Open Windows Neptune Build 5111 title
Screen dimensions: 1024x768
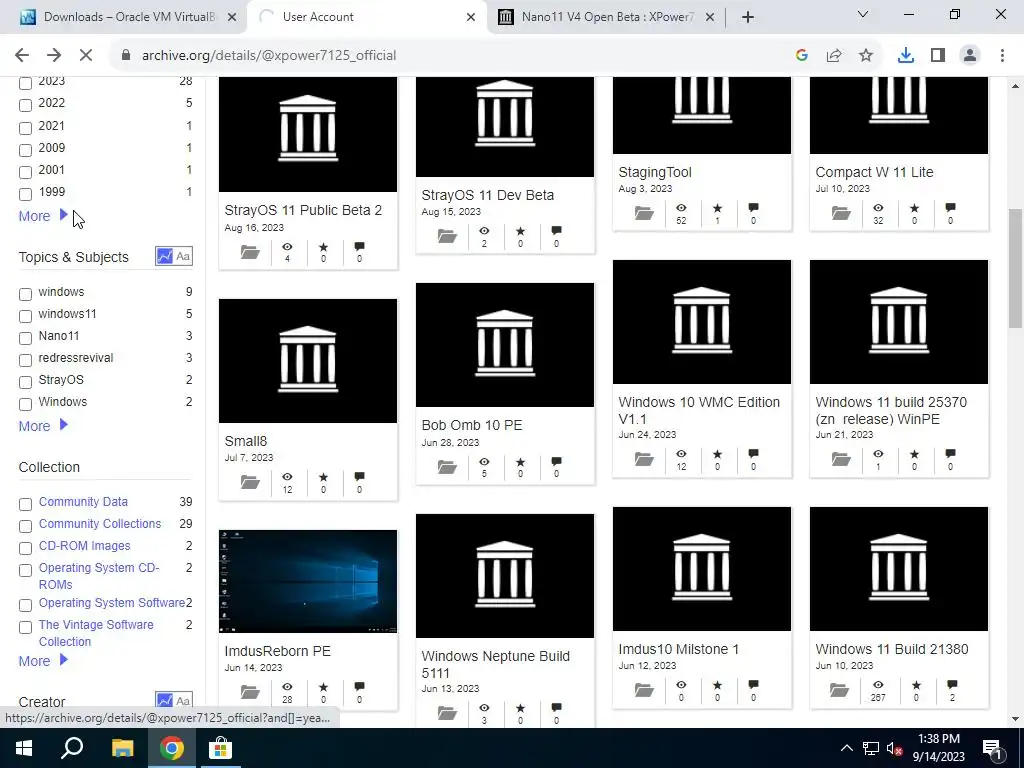coord(496,664)
